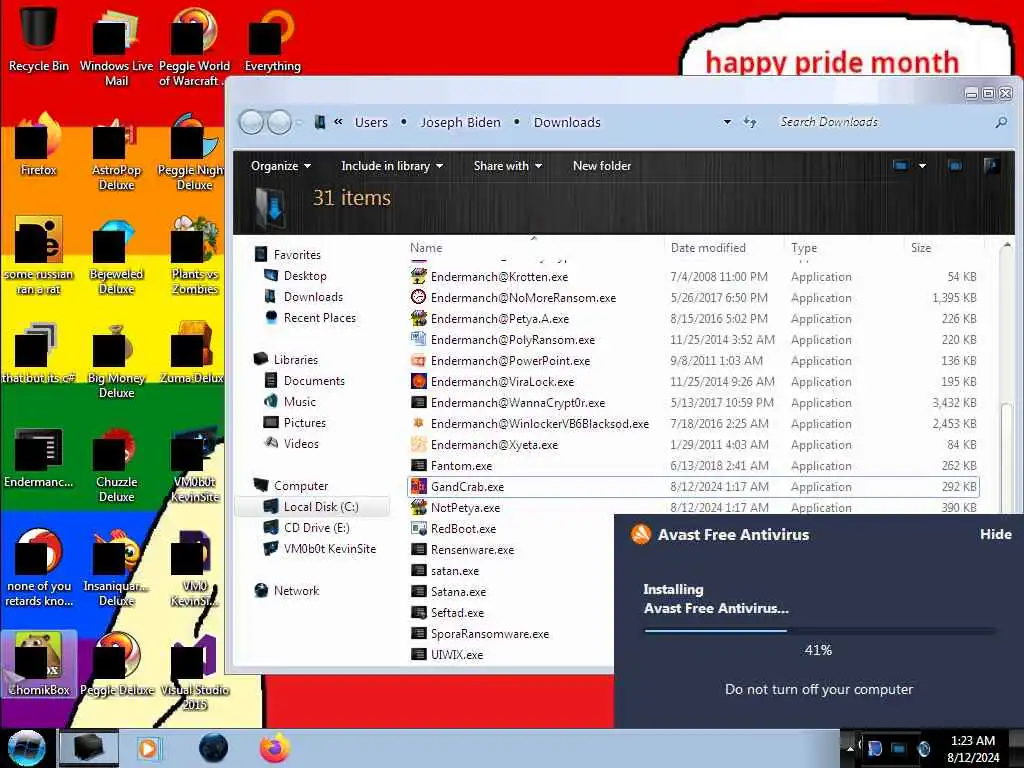Image resolution: width=1024 pixels, height=768 pixels.
Task: Open Visual Studio 2015 desktop icon
Action: (x=195, y=673)
